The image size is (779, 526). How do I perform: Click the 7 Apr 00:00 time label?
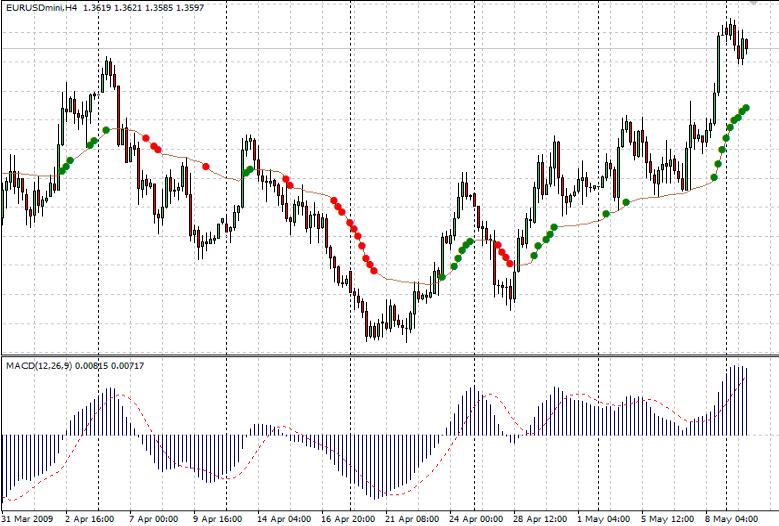154,519
